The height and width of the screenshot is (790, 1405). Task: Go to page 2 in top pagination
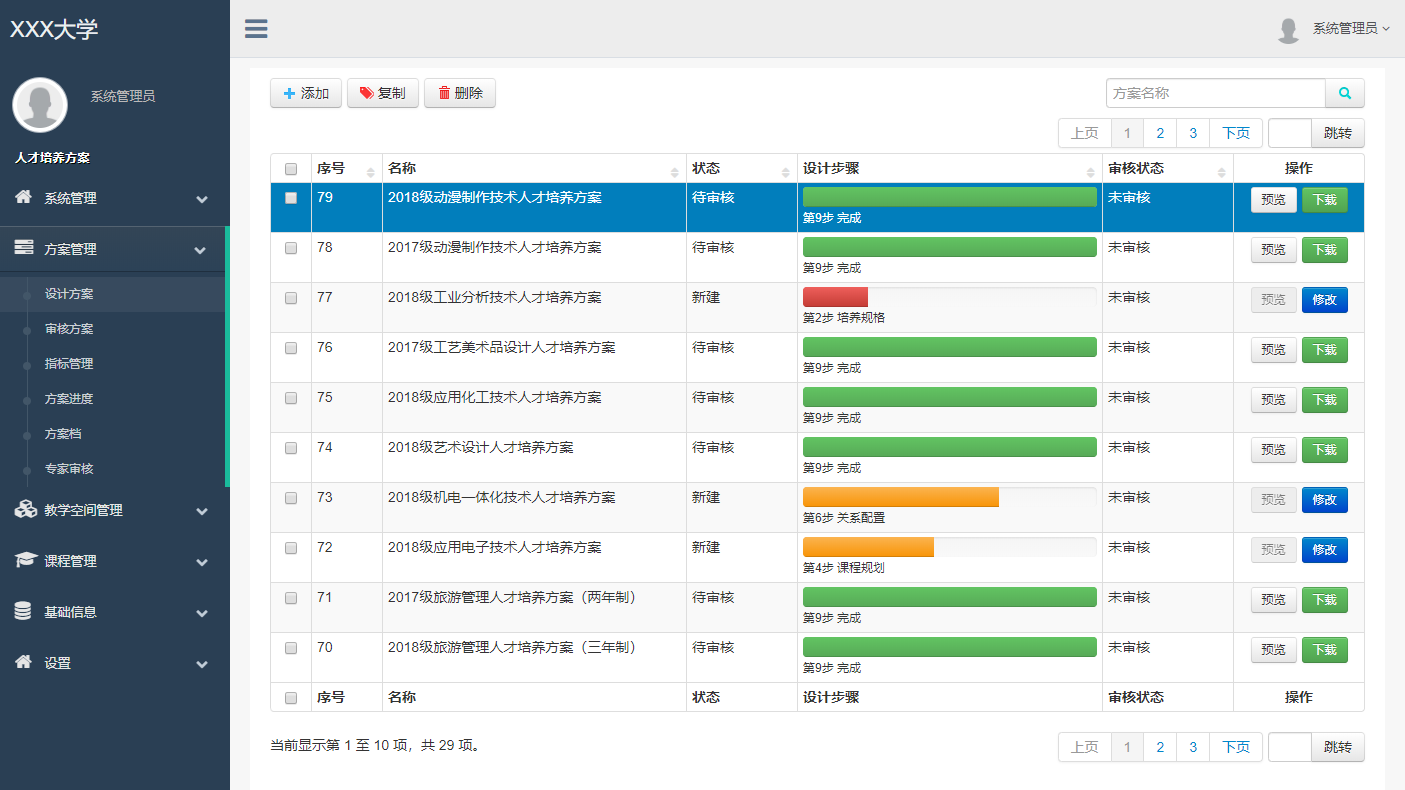click(1160, 133)
